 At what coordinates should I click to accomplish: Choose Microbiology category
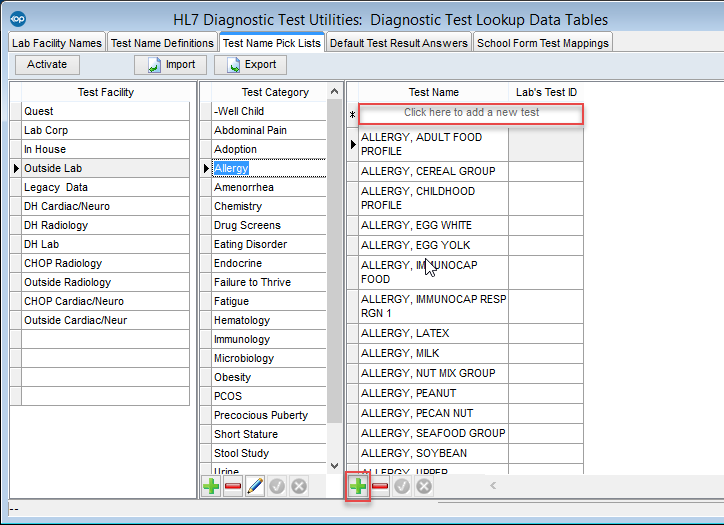(x=269, y=358)
